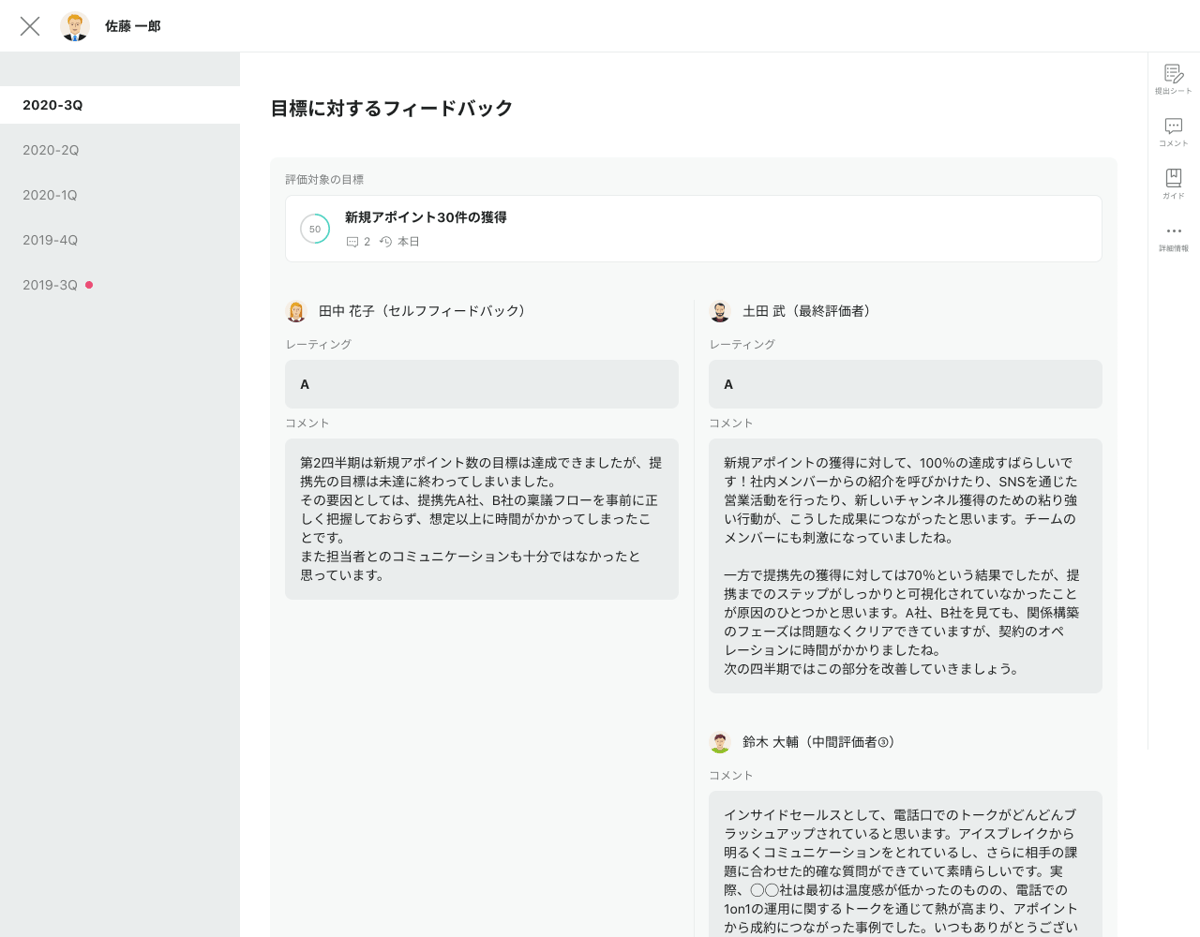Click 田中 花子 rating field showing A
The height and width of the screenshot is (937, 1200).
482,384
